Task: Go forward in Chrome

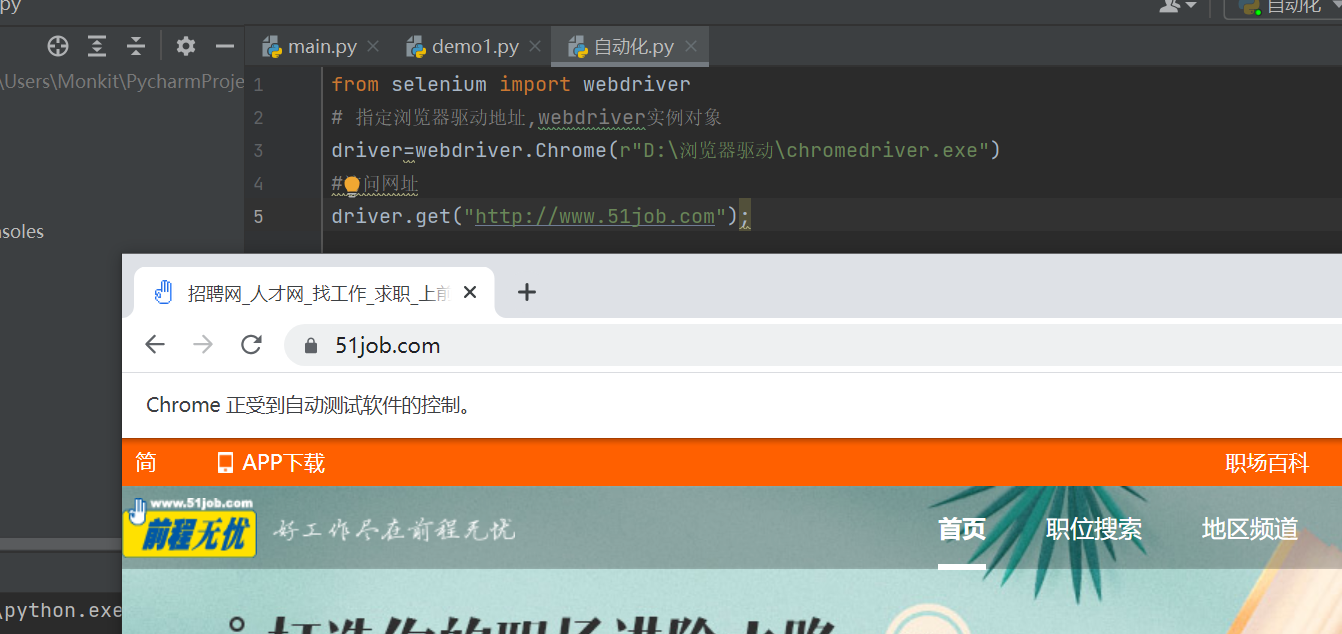Action: [x=203, y=345]
